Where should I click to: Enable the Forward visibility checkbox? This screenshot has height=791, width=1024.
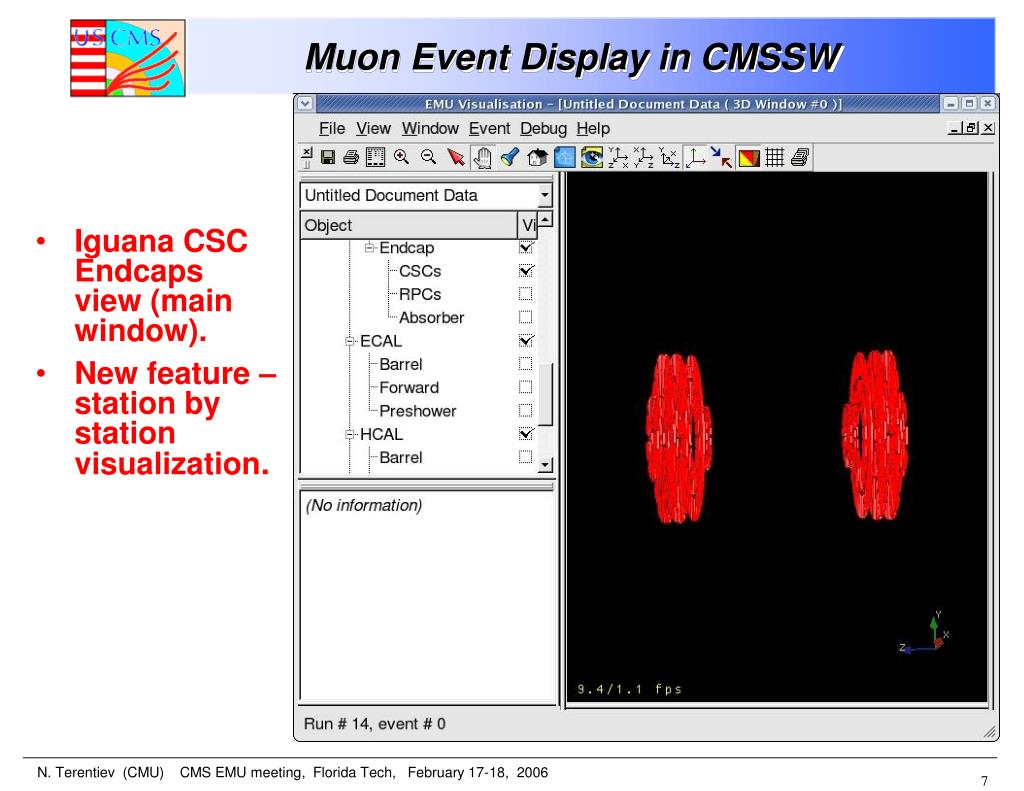pyautogui.click(x=525, y=387)
